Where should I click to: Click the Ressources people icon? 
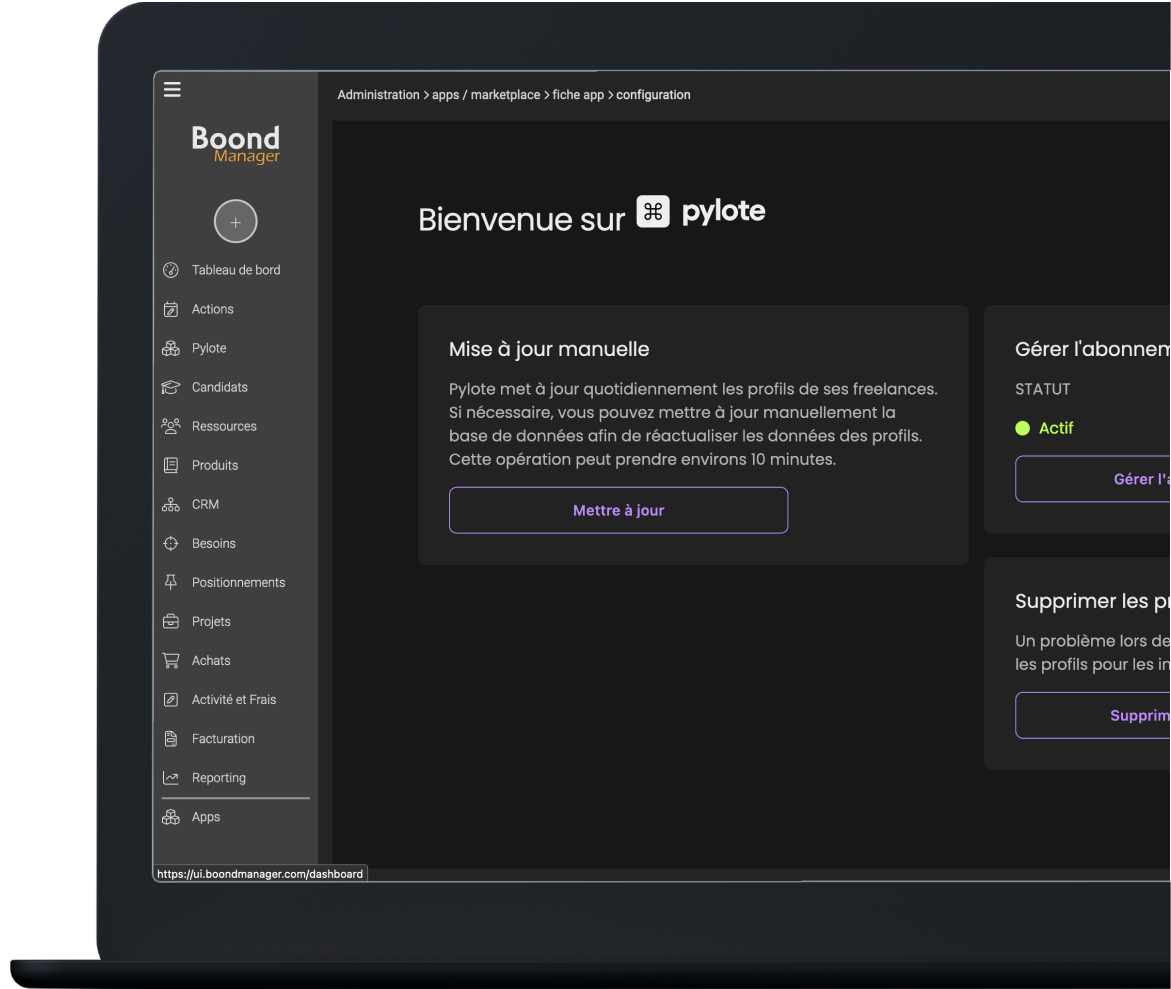[171, 426]
